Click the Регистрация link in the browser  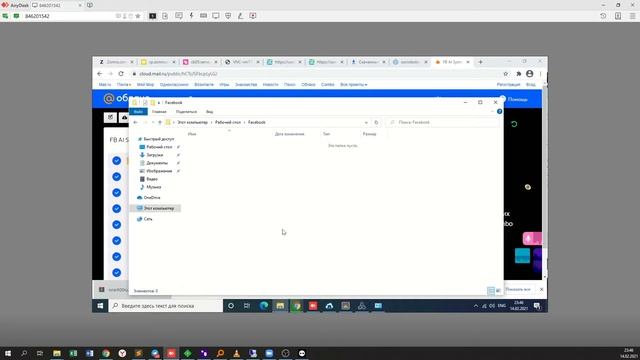point(508,84)
